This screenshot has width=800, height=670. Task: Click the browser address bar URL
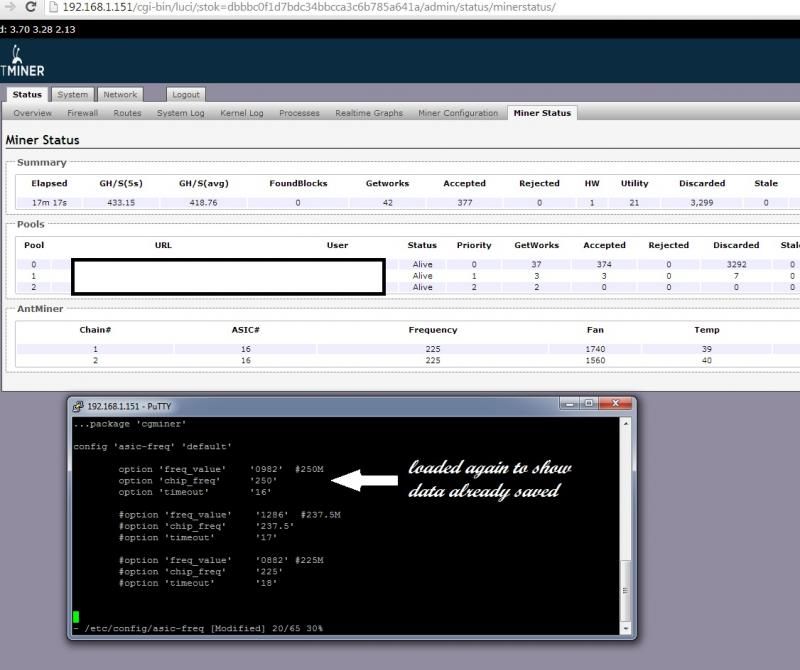click(x=320, y=8)
